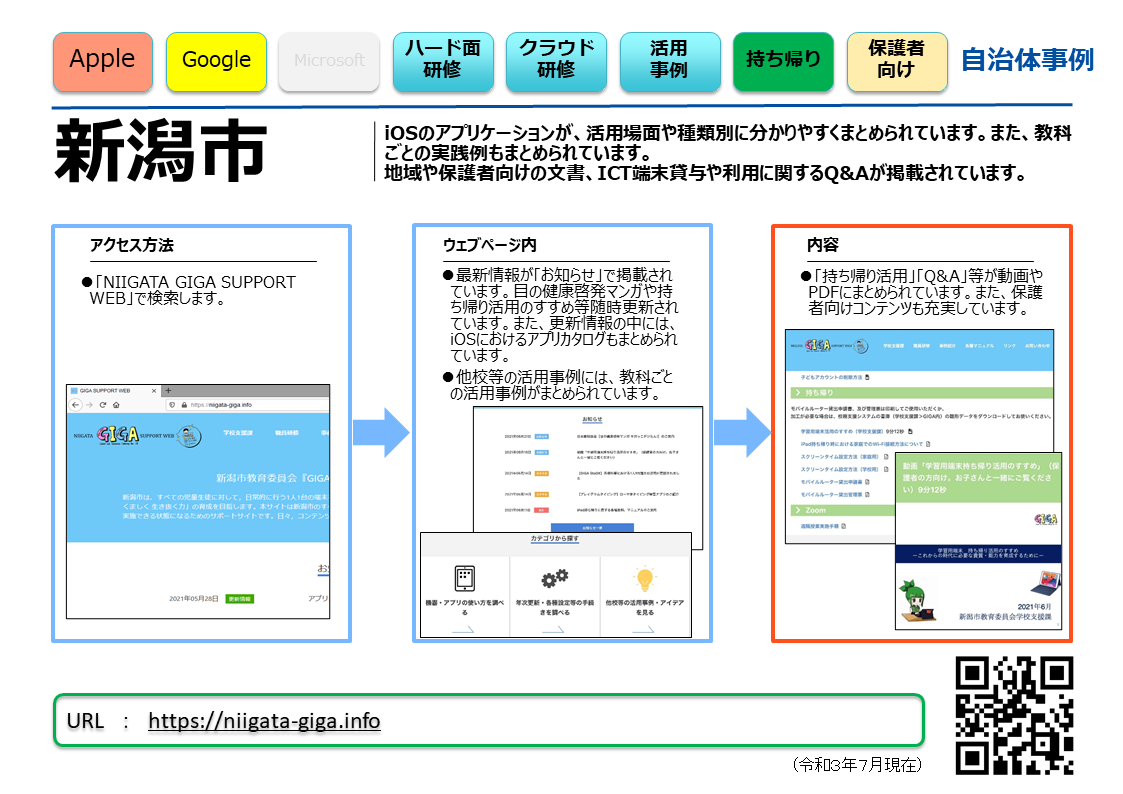
Task: Click the green 持ち帰り button
Action: coord(783,61)
